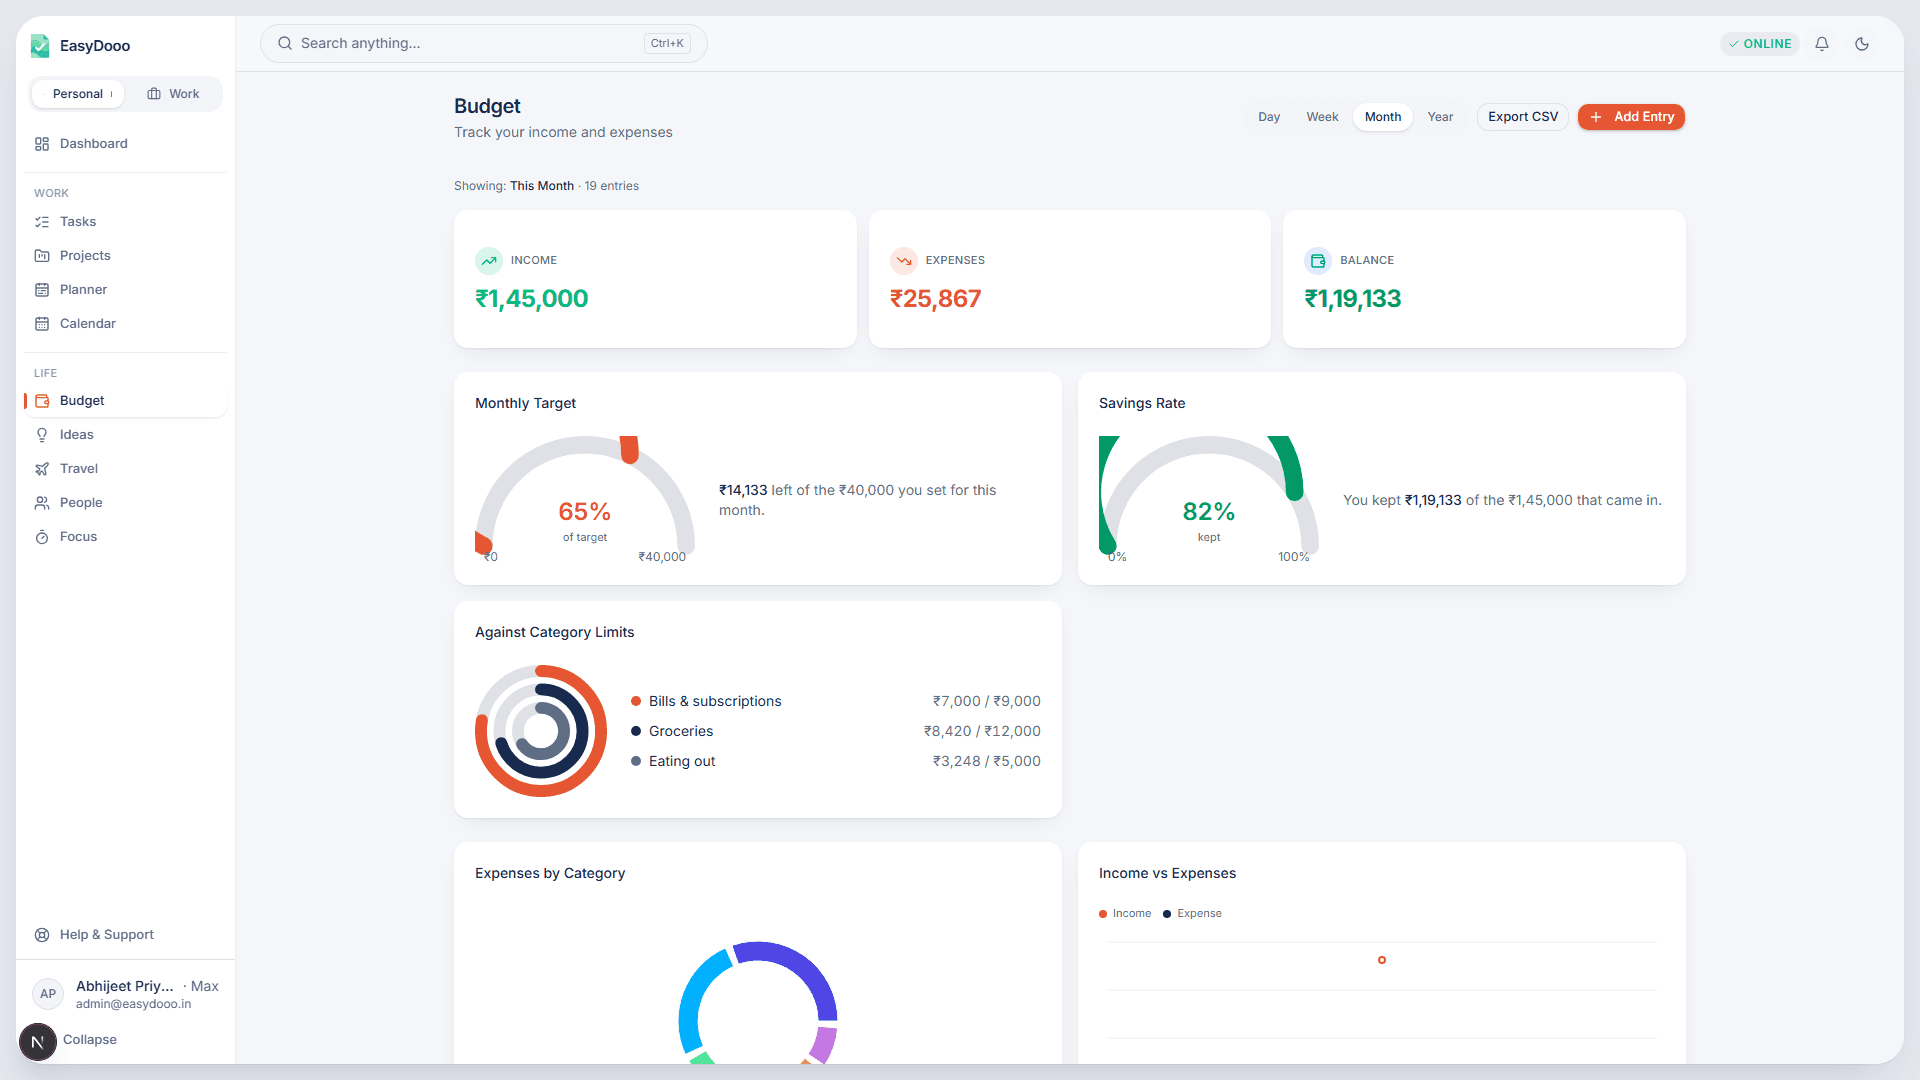Click the Income trending-up icon
This screenshot has width=1920, height=1080.
(488, 260)
